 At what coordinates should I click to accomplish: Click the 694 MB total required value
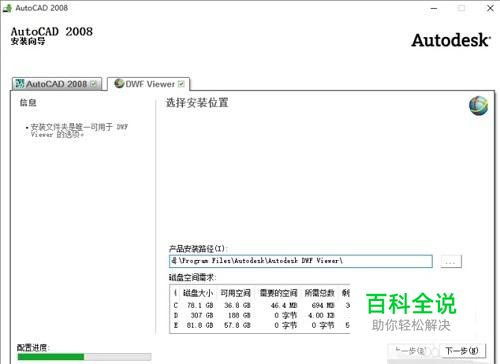[x=323, y=305]
